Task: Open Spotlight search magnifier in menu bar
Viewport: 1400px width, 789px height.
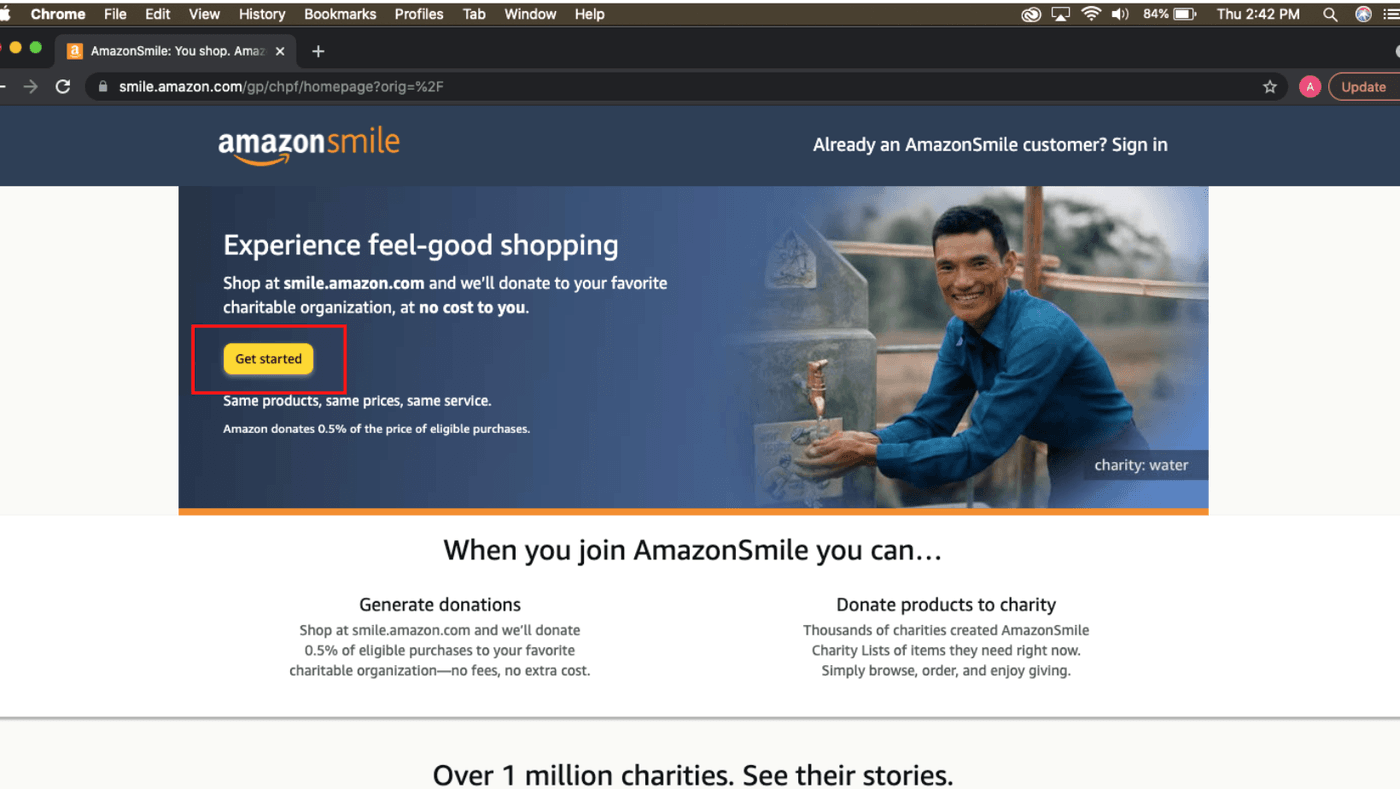Action: click(1330, 14)
